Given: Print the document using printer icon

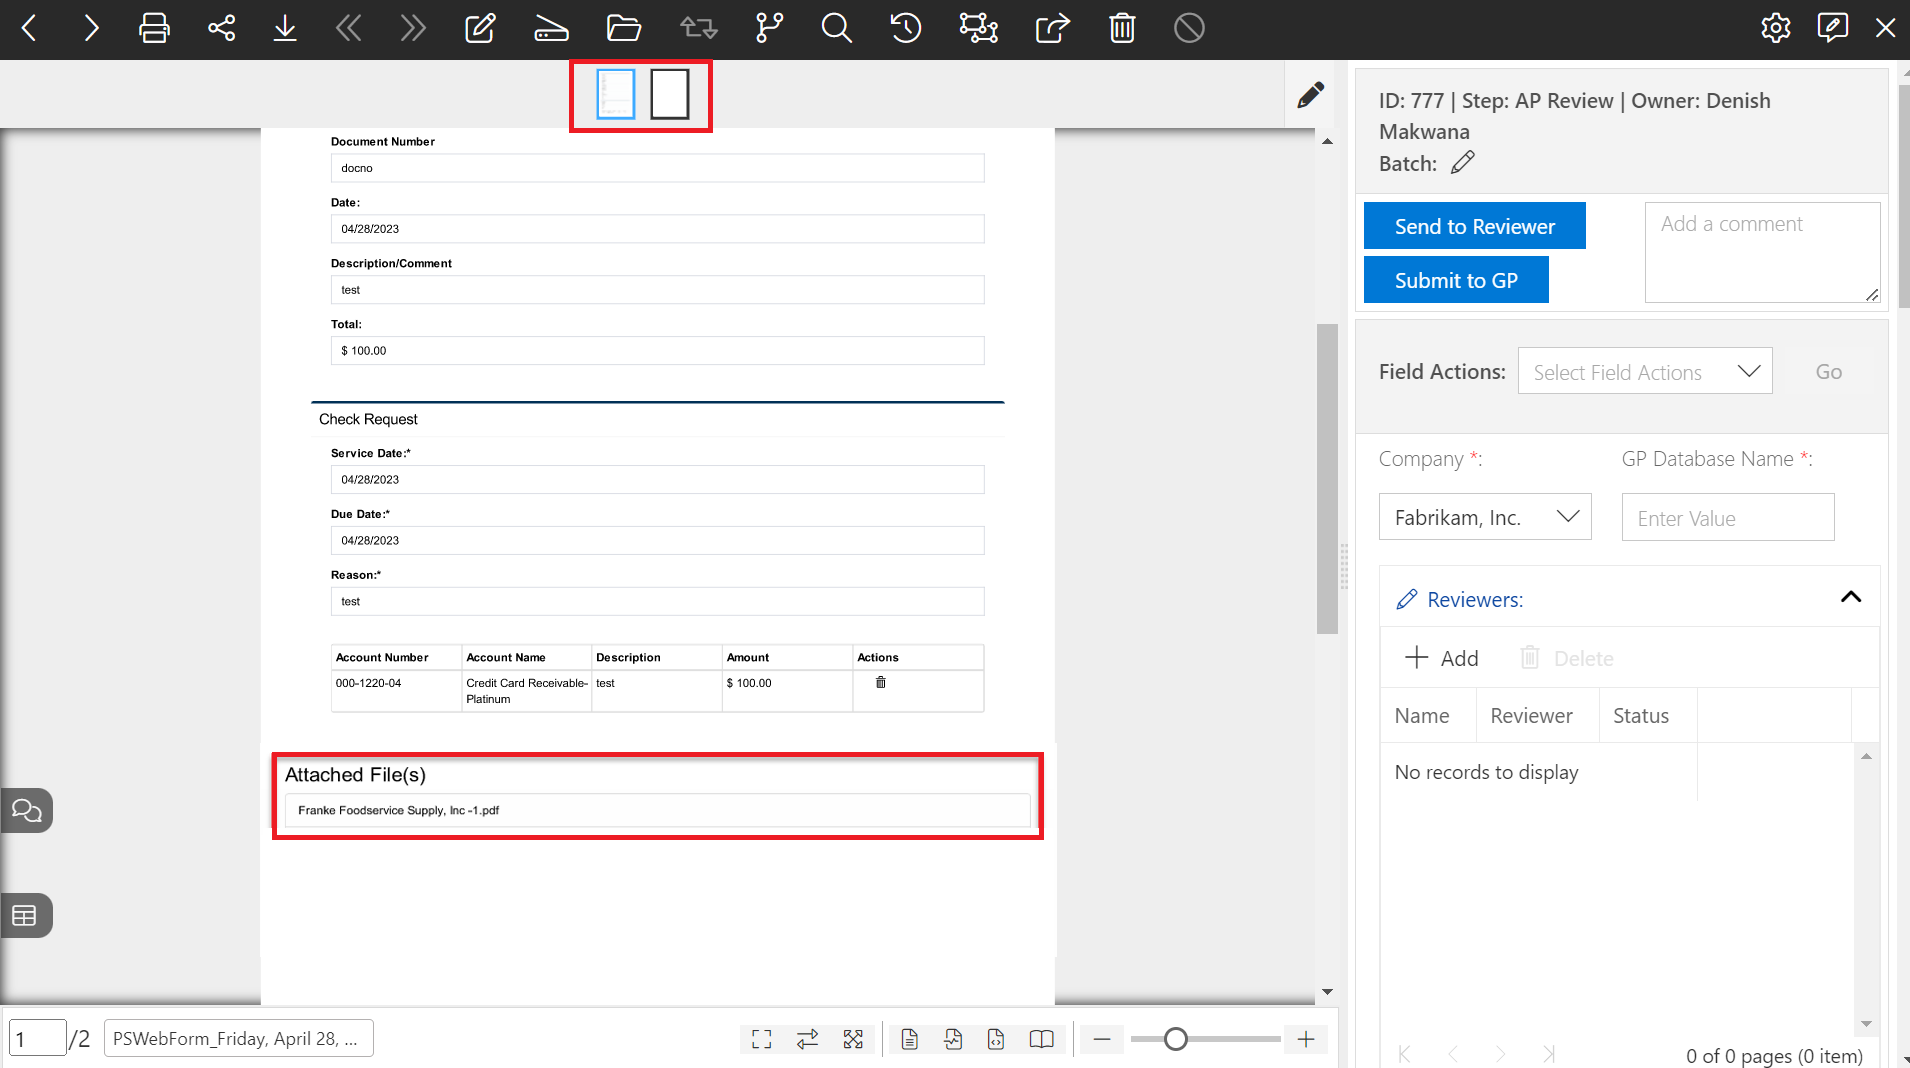Looking at the screenshot, I should (x=154, y=28).
